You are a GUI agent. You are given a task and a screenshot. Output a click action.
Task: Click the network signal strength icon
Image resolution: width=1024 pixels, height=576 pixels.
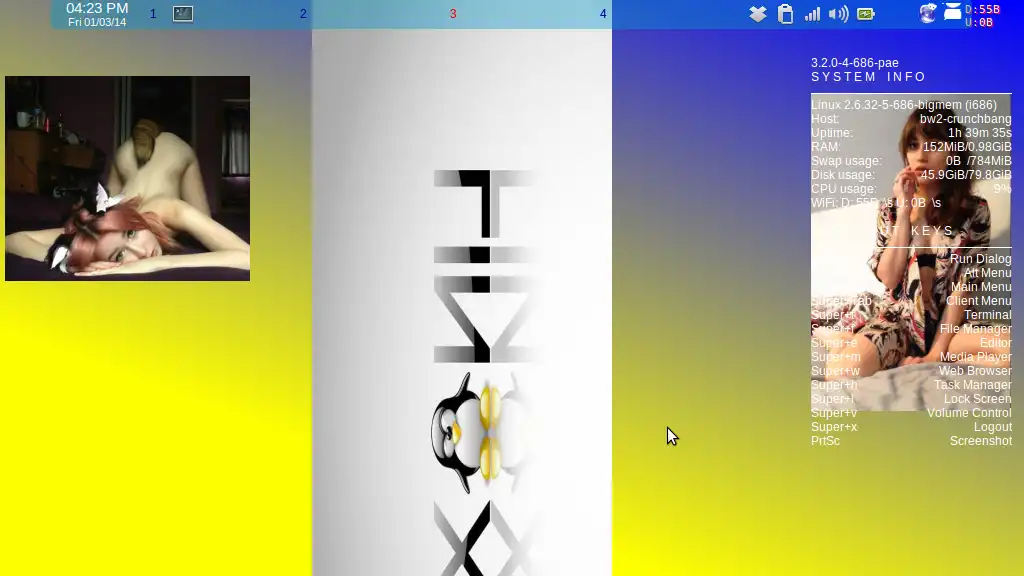[x=812, y=14]
